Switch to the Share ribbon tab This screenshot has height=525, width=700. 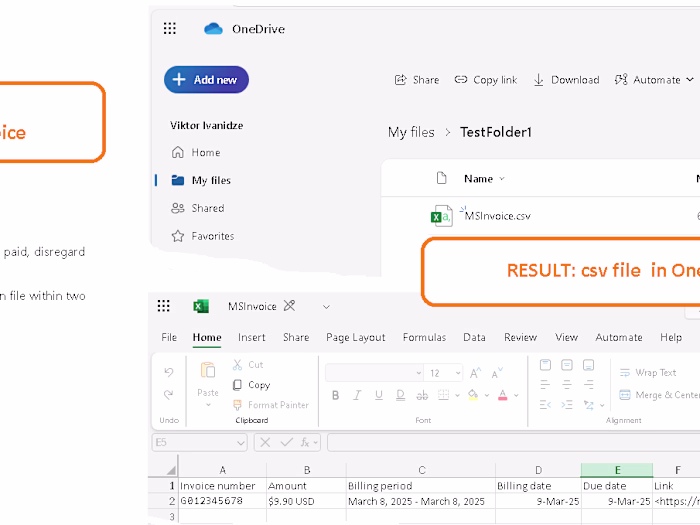tap(296, 338)
